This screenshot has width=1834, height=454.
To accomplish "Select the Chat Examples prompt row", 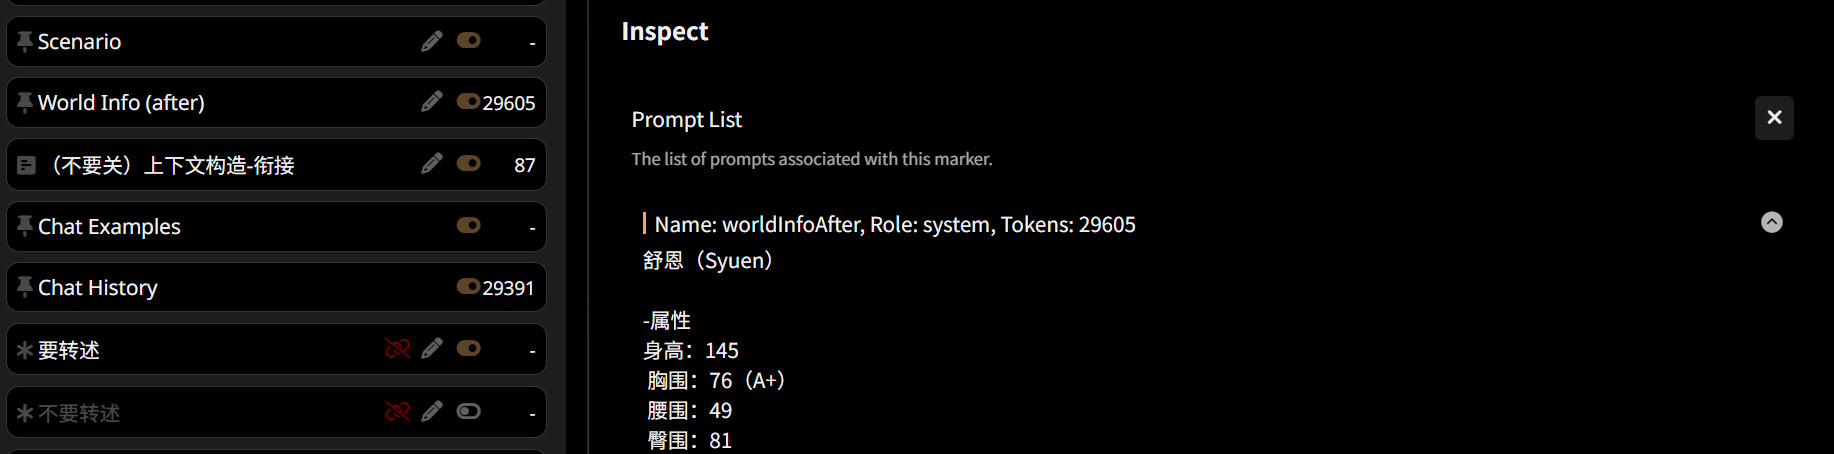I will (x=277, y=226).
